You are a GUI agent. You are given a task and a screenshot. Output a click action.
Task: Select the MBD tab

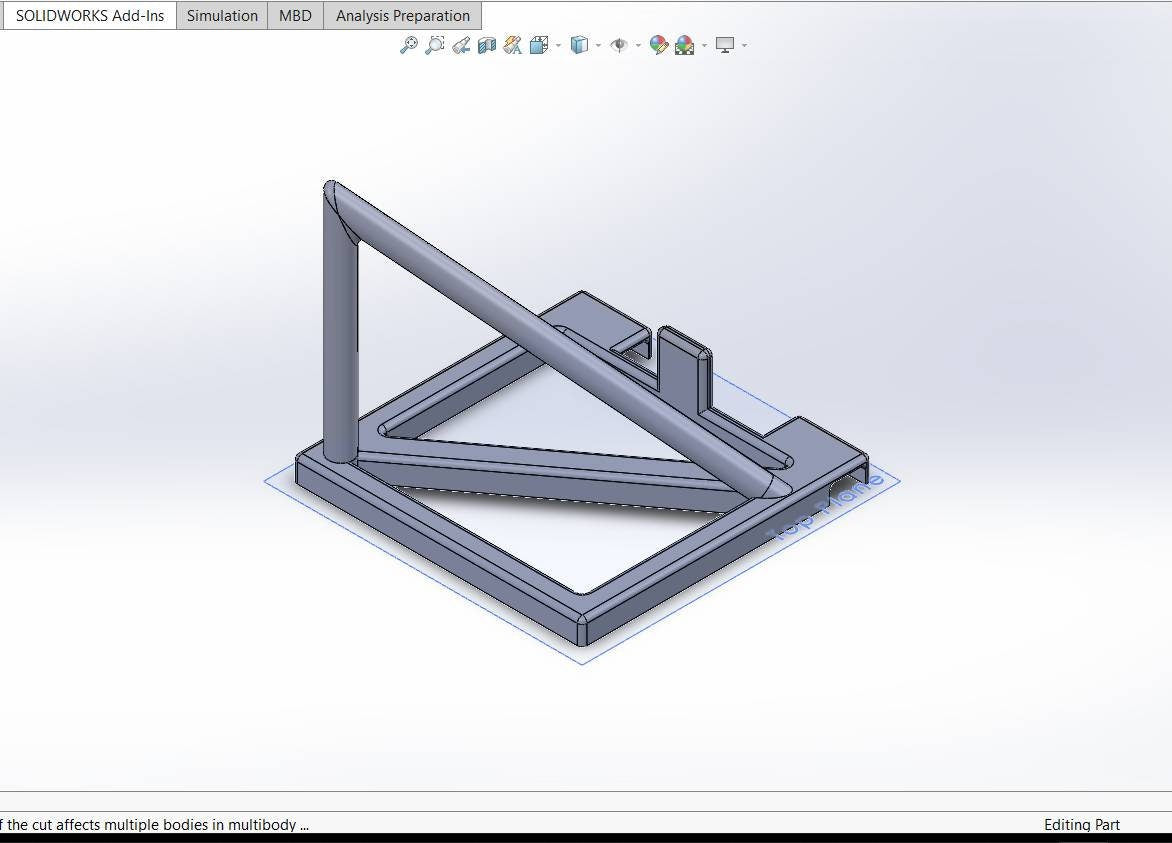[295, 16]
